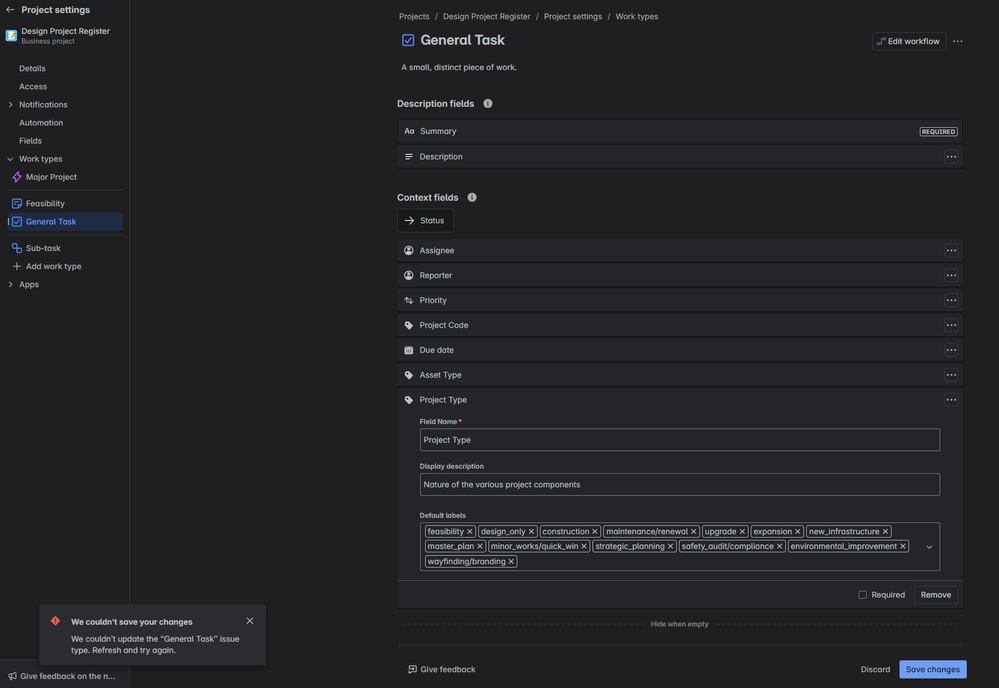Open the more options menu beside Edit workflow

(958, 41)
